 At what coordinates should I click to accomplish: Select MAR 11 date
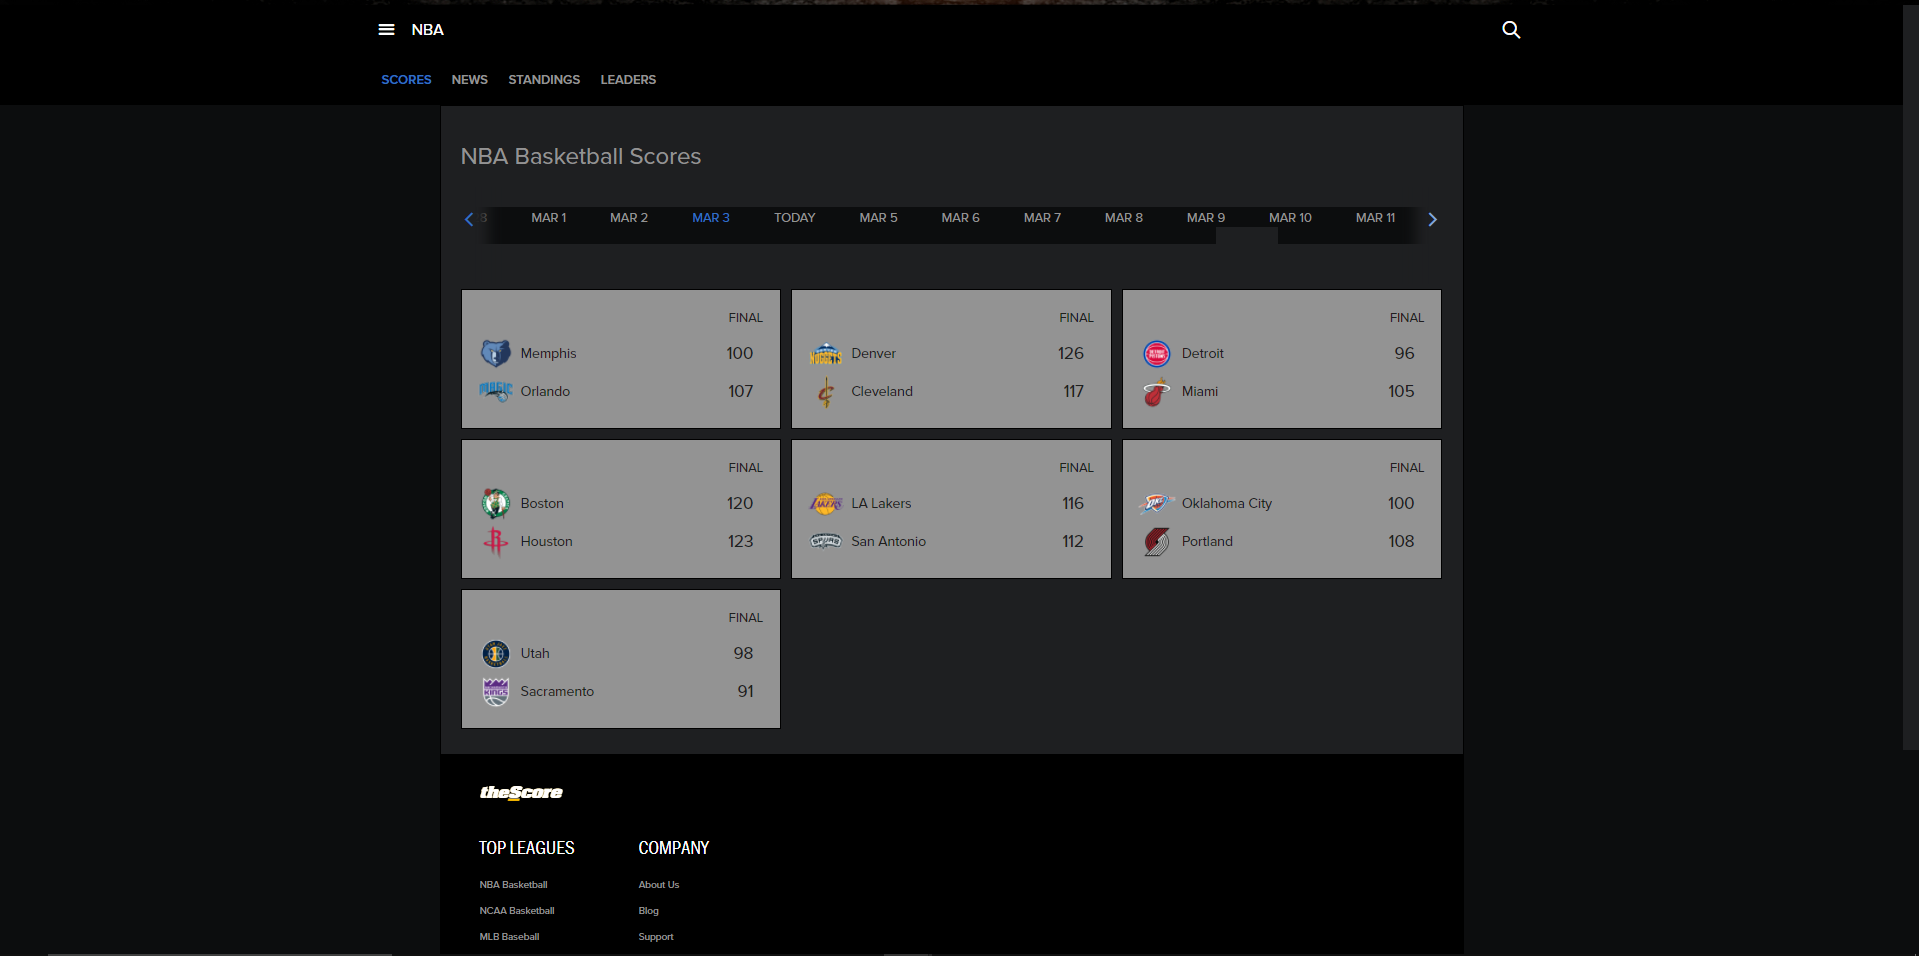1376,218
